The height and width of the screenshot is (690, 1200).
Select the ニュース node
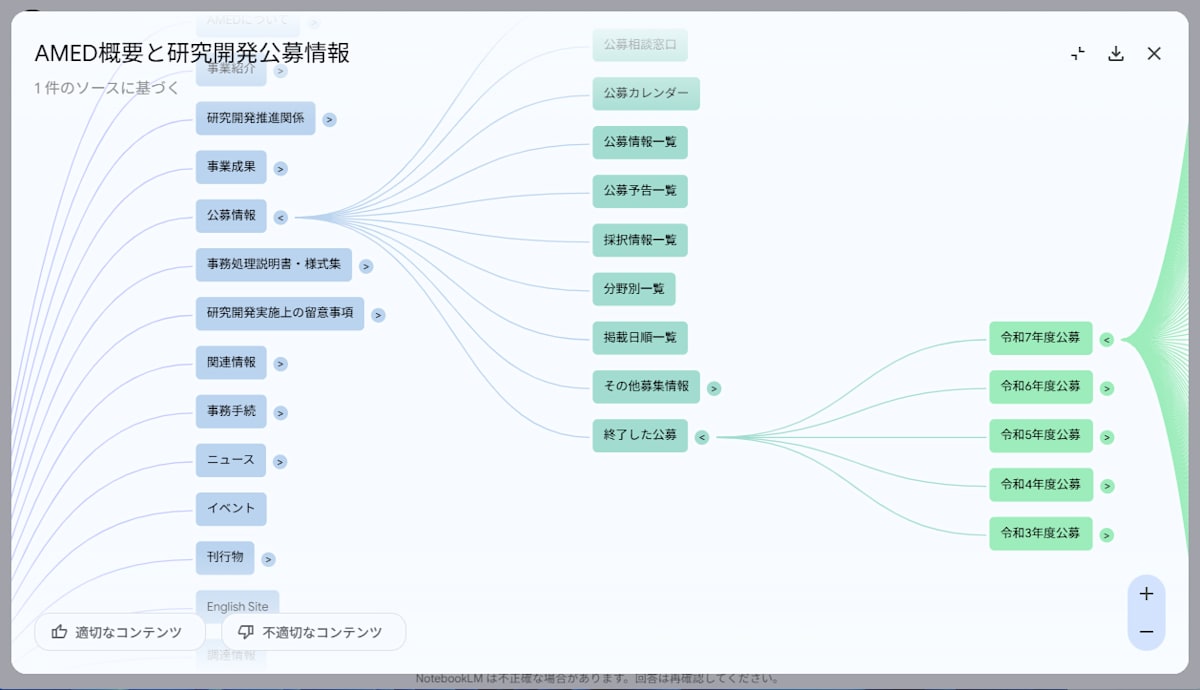click(x=231, y=460)
